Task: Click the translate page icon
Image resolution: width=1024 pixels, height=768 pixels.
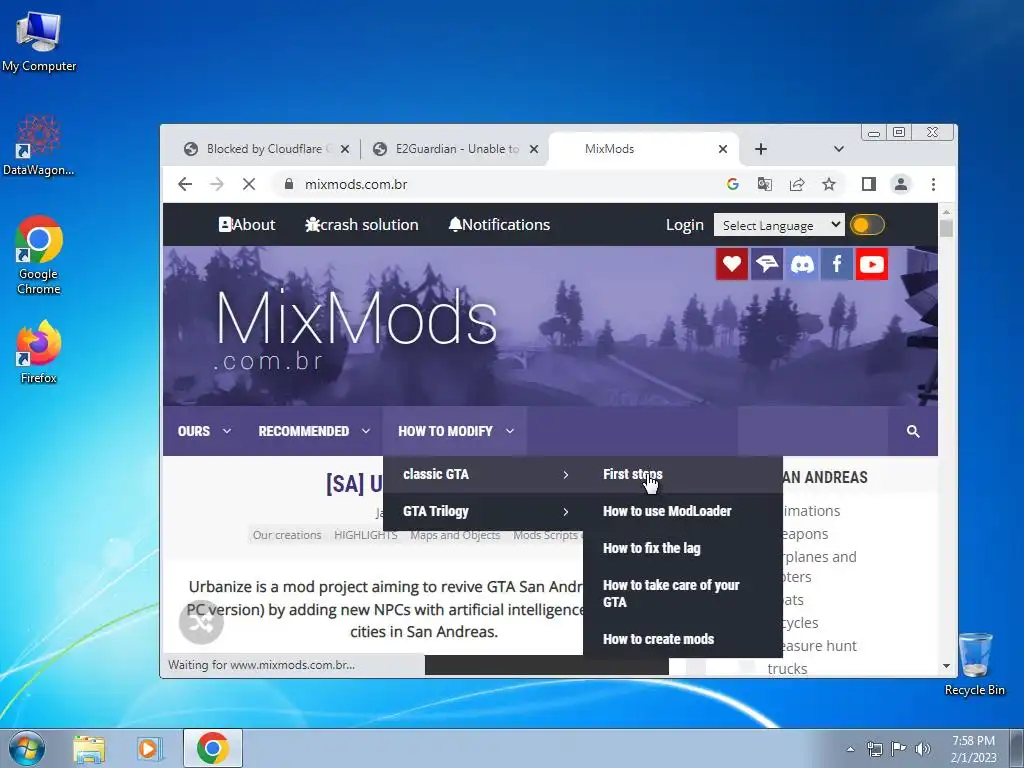Action: [x=765, y=184]
